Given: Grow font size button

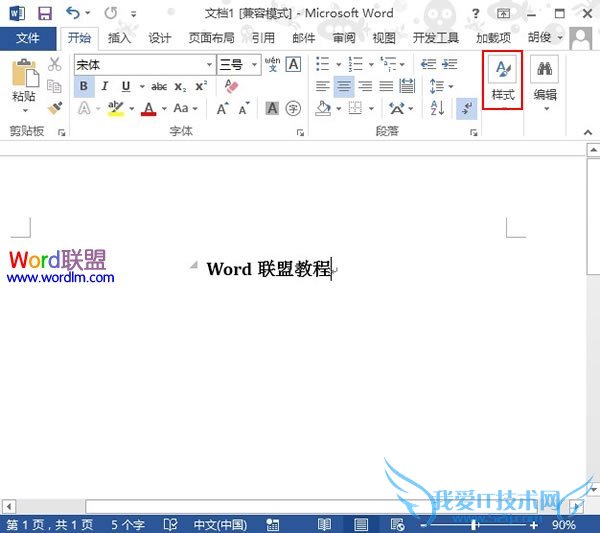Looking at the screenshot, I should click(x=222, y=109).
